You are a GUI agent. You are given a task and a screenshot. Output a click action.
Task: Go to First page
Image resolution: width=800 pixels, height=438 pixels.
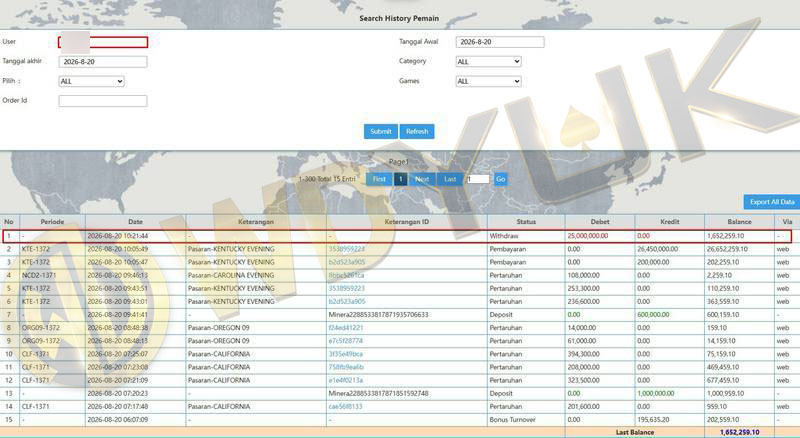coord(379,179)
